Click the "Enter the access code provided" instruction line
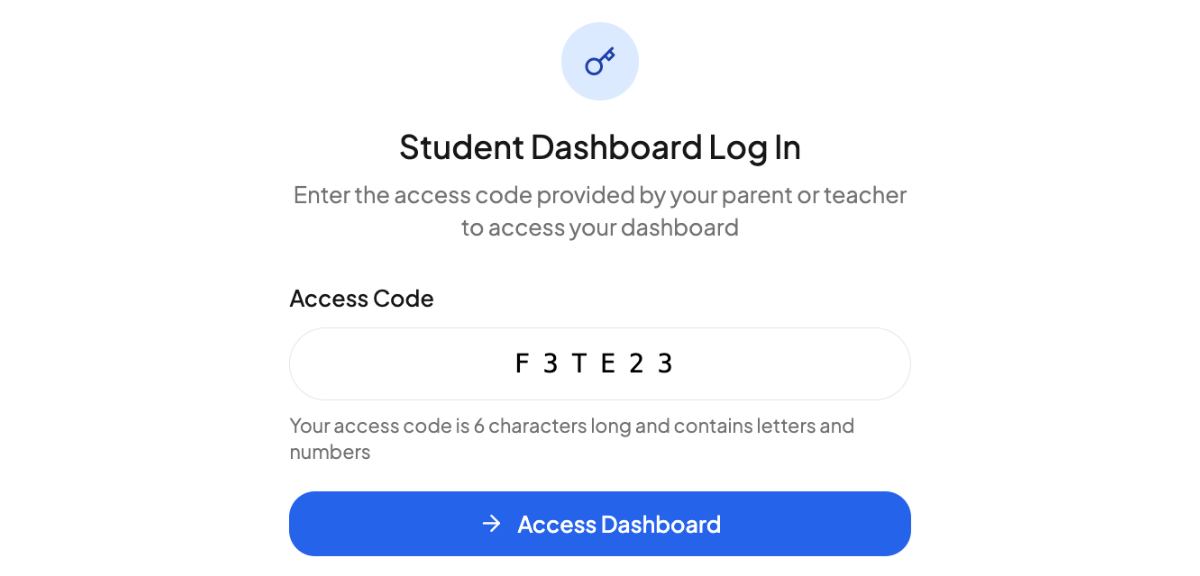The height and width of the screenshot is (576, 1200). [x=599, y=195]
